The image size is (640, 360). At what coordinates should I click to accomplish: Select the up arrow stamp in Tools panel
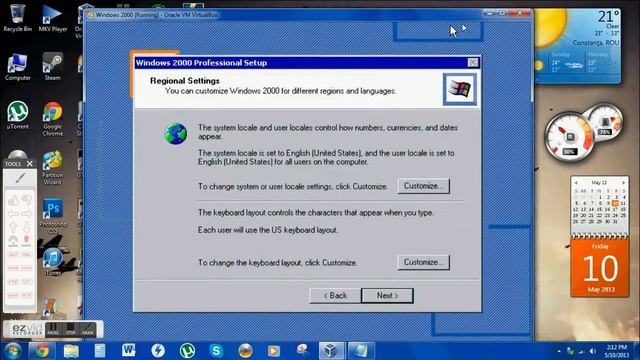(x=13, y=227)
